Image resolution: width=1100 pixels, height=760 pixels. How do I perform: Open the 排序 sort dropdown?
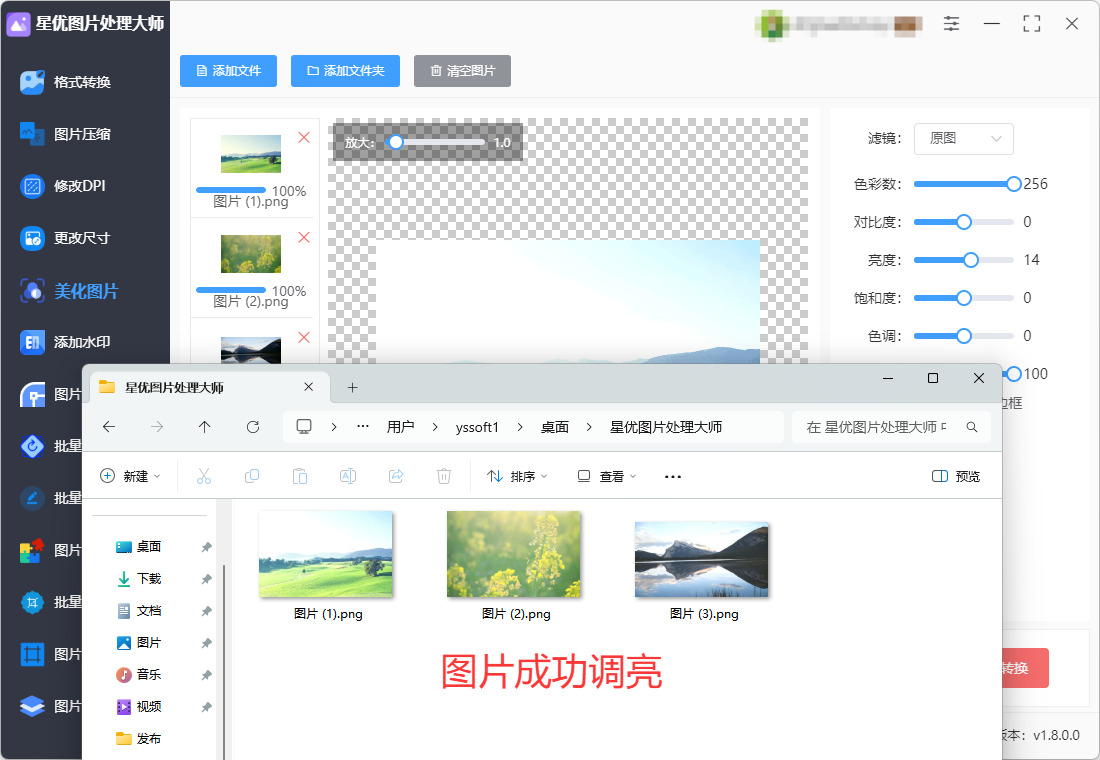point(517,476)
